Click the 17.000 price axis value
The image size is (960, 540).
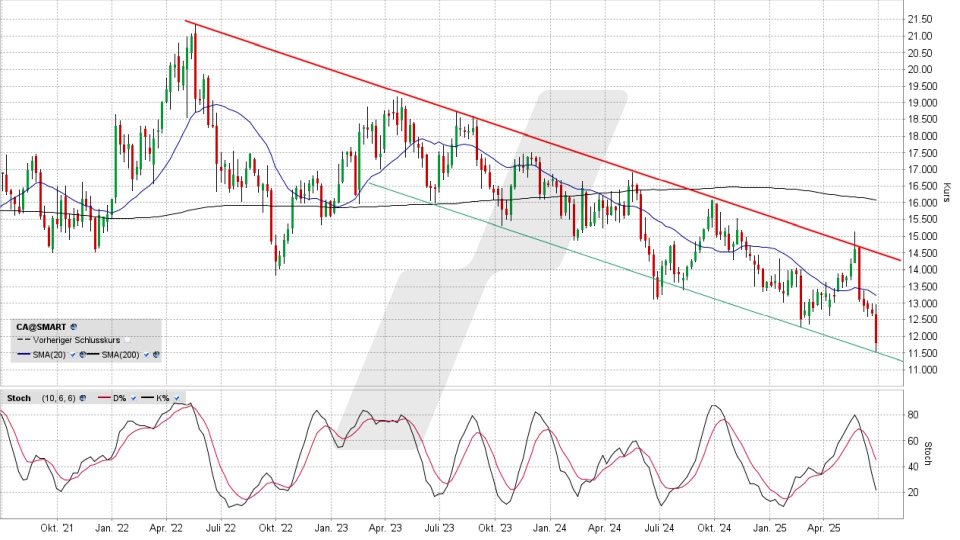tap(922, 170)
